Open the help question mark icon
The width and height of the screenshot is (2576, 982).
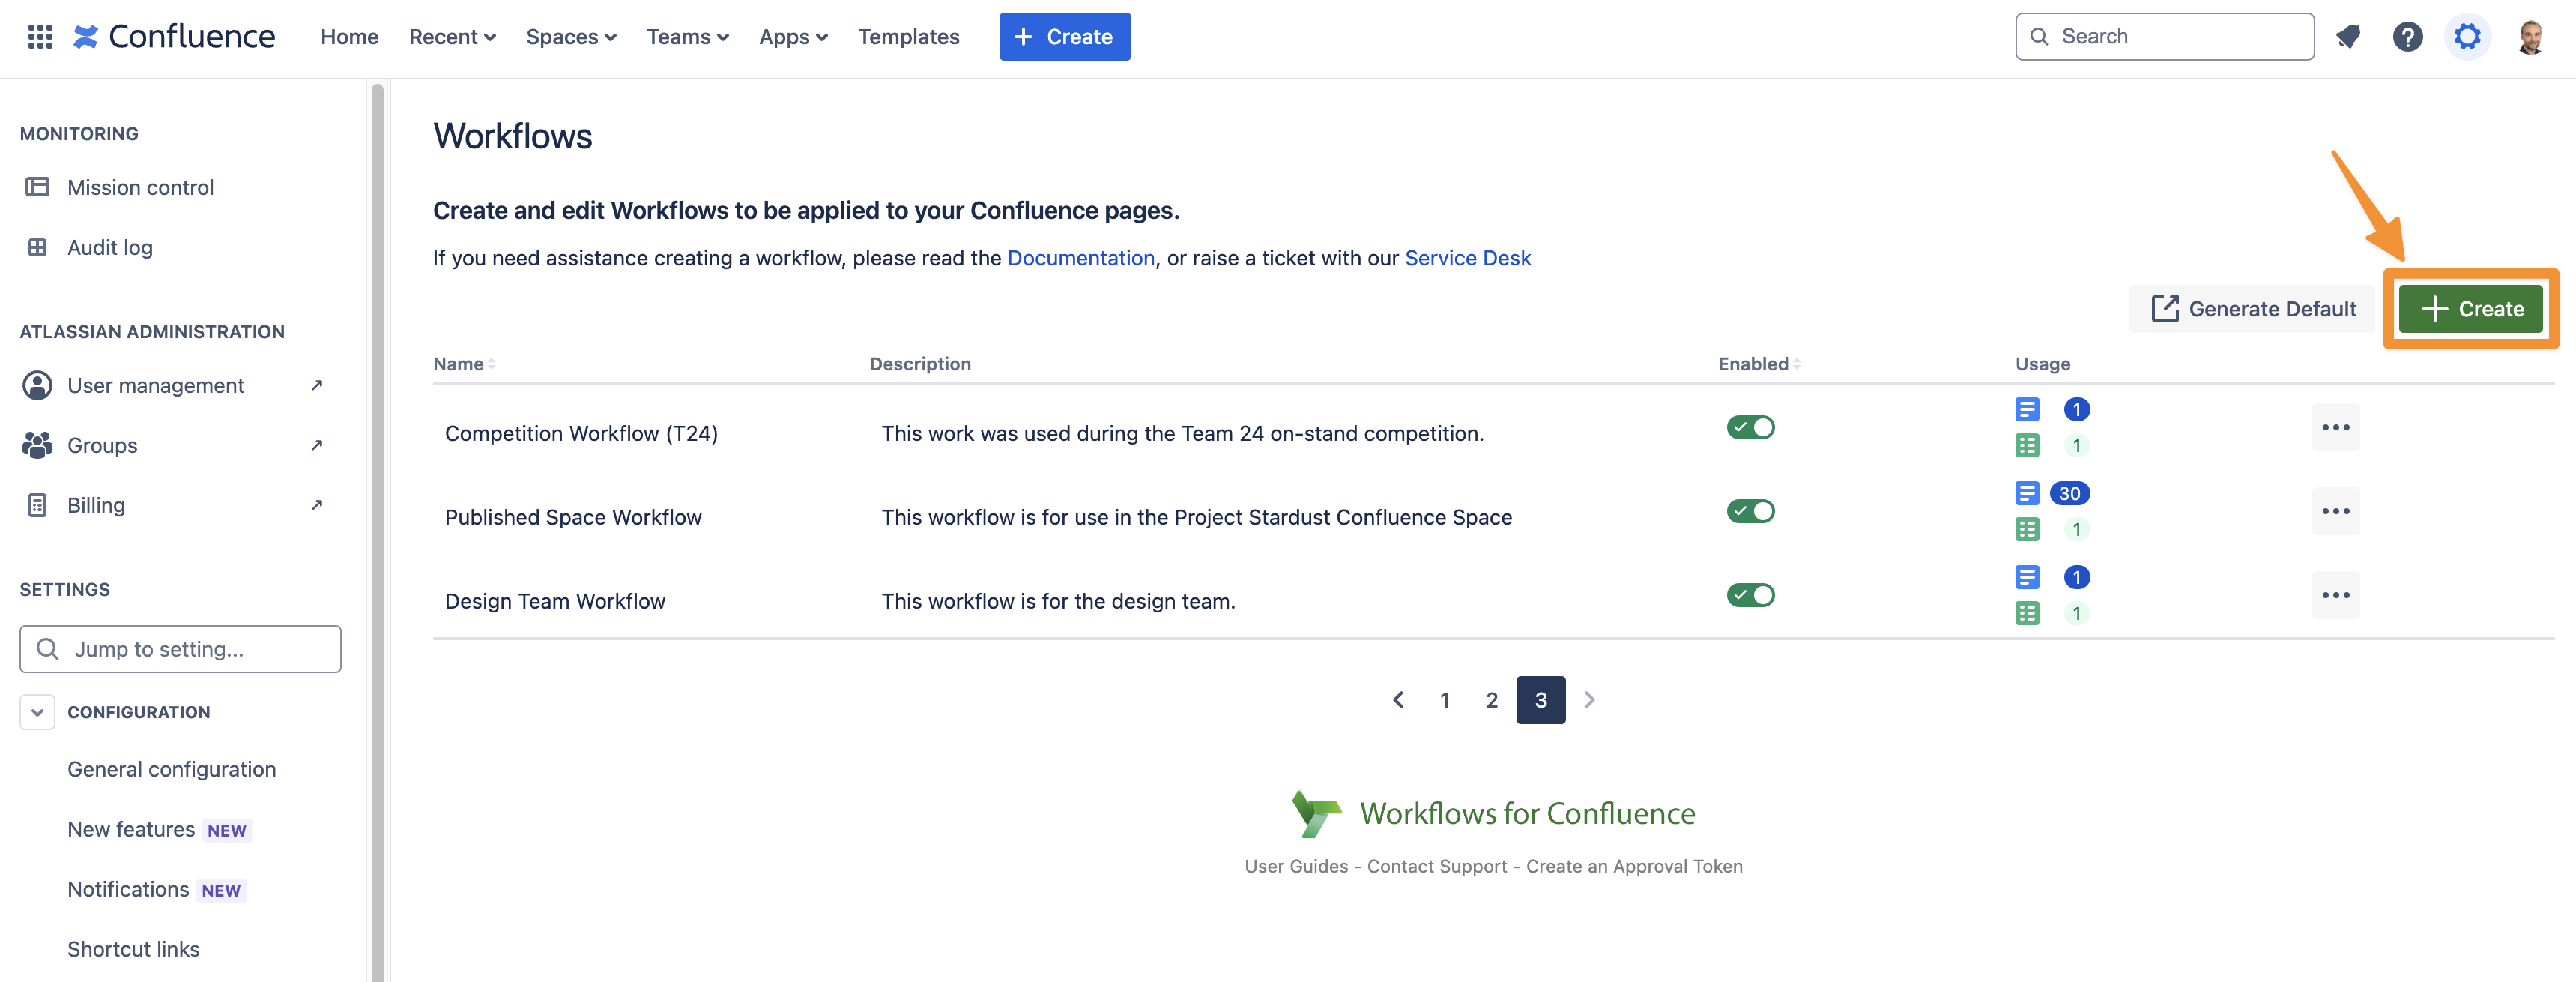tap(2408, 36)
